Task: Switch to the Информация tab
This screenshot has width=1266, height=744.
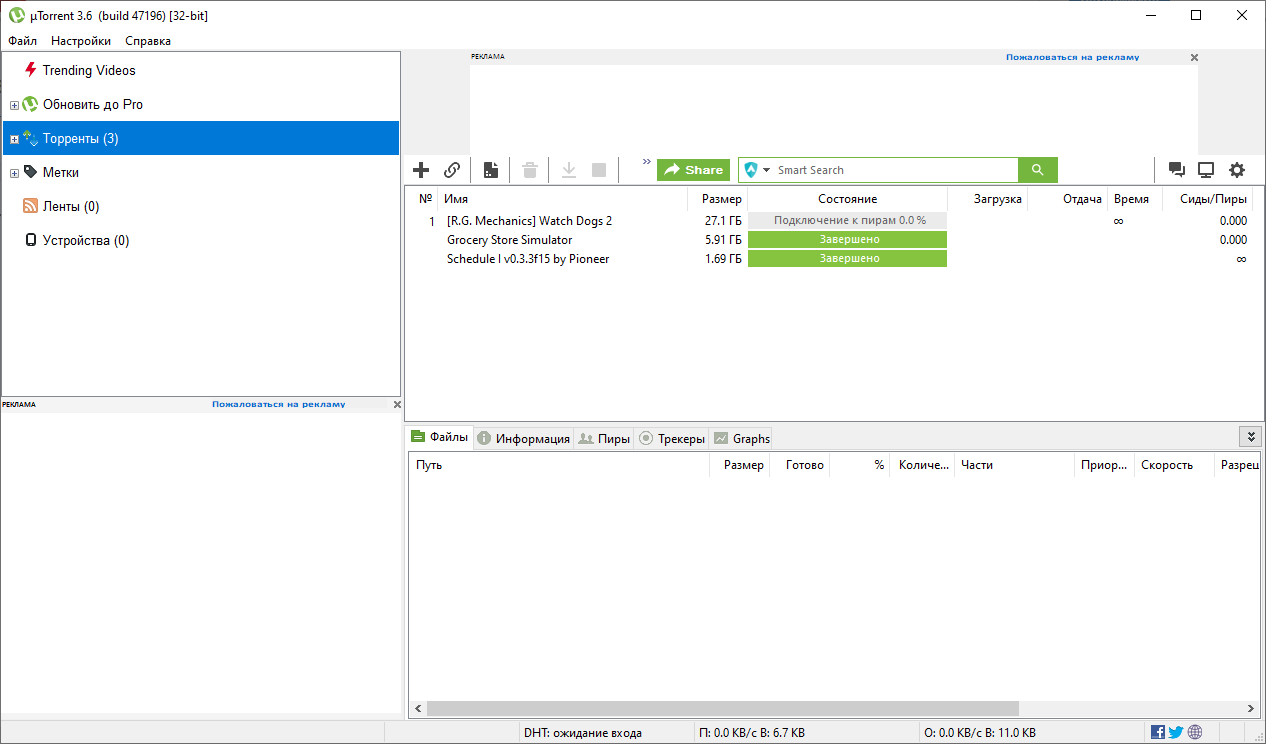Action: click(523, 438)
